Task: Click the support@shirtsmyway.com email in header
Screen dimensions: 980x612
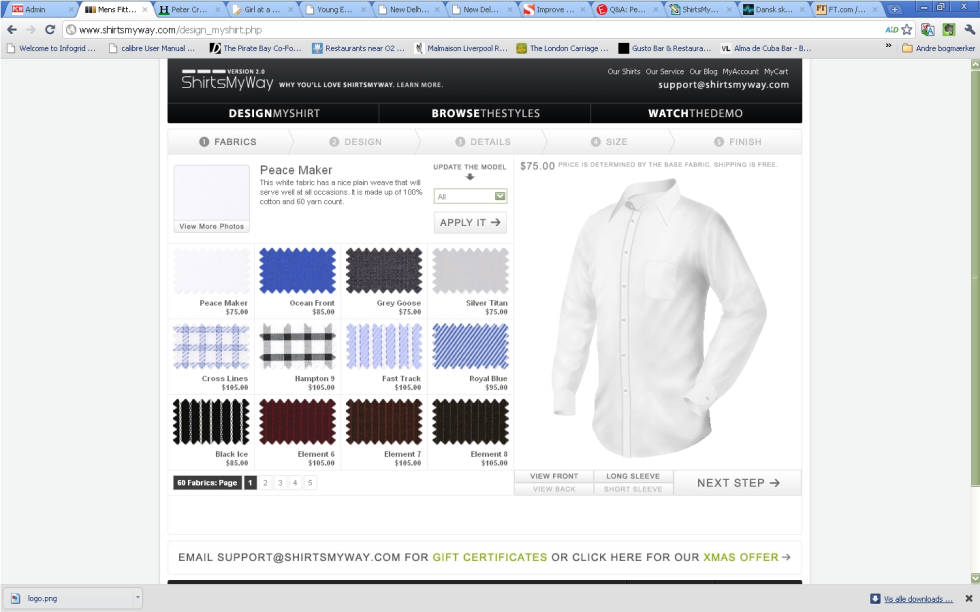Action: [723, 85]
